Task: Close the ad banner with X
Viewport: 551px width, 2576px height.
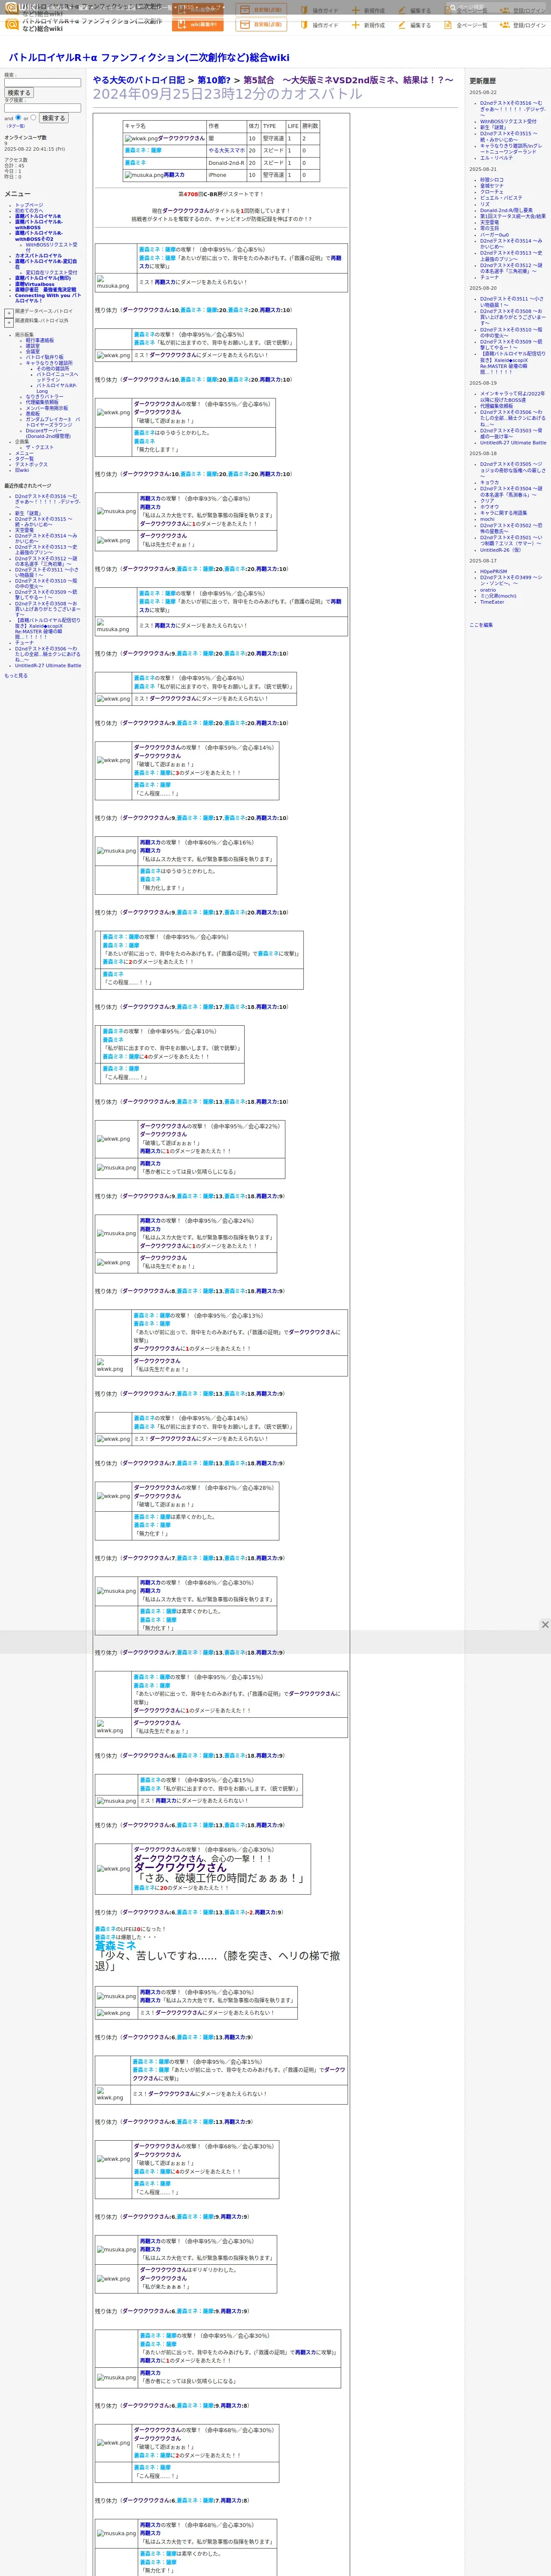Action: click(x=544, y=1624)
